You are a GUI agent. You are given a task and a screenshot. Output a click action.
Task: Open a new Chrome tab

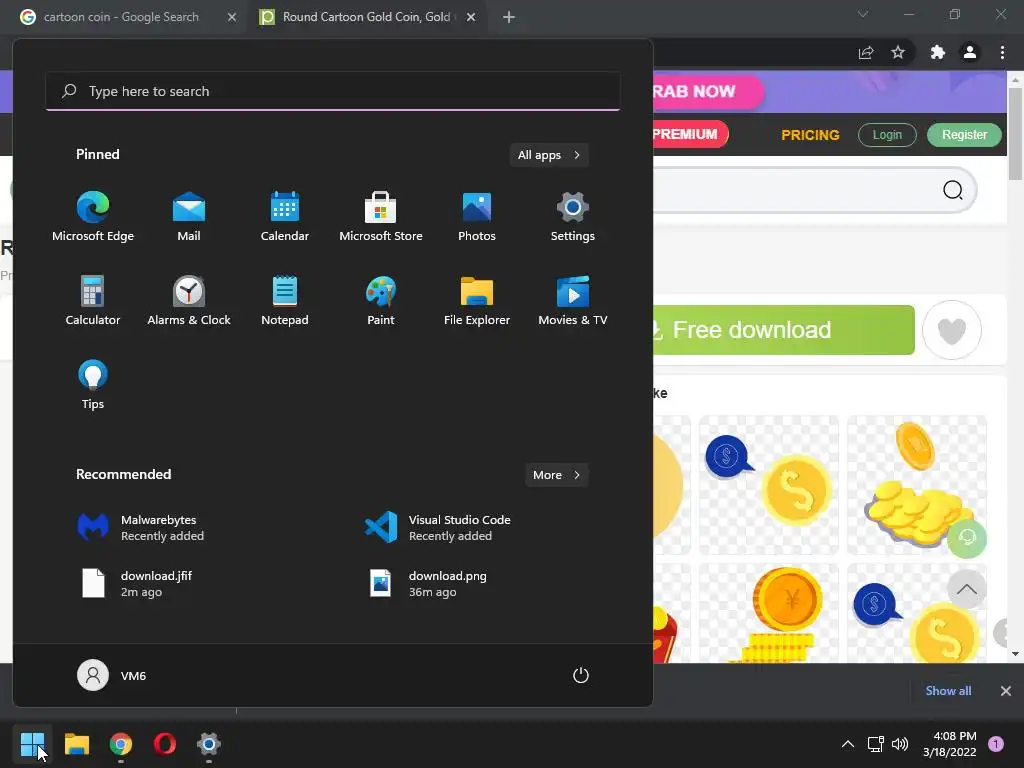(509, 17)
